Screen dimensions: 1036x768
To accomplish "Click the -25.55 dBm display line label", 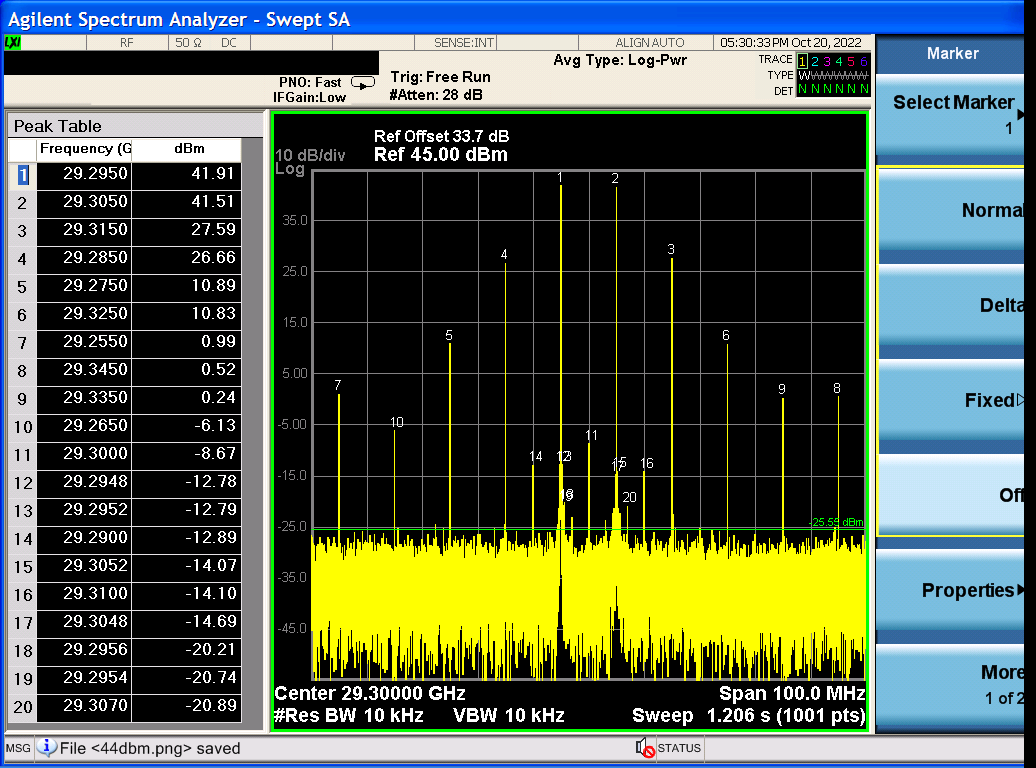I will coord(836,522).
